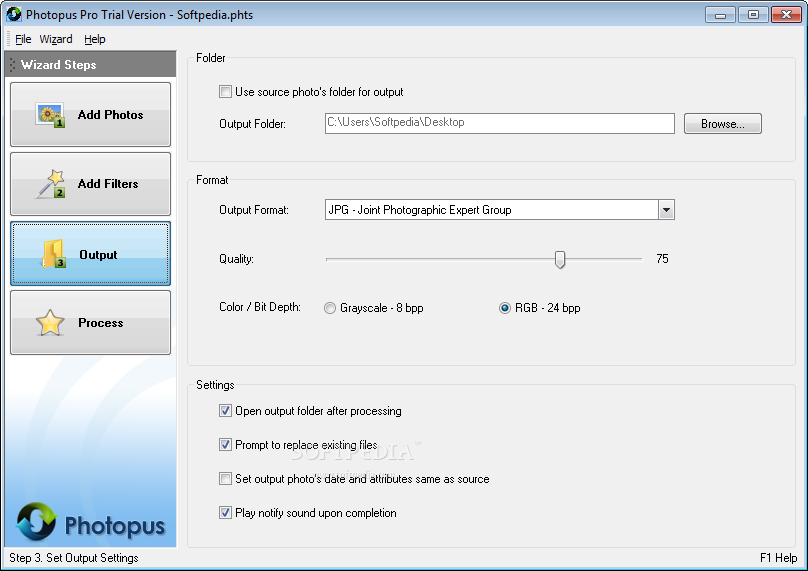This screenshot has height=571, width=808.
Task: Click the star Process icon
Action: 50,323
